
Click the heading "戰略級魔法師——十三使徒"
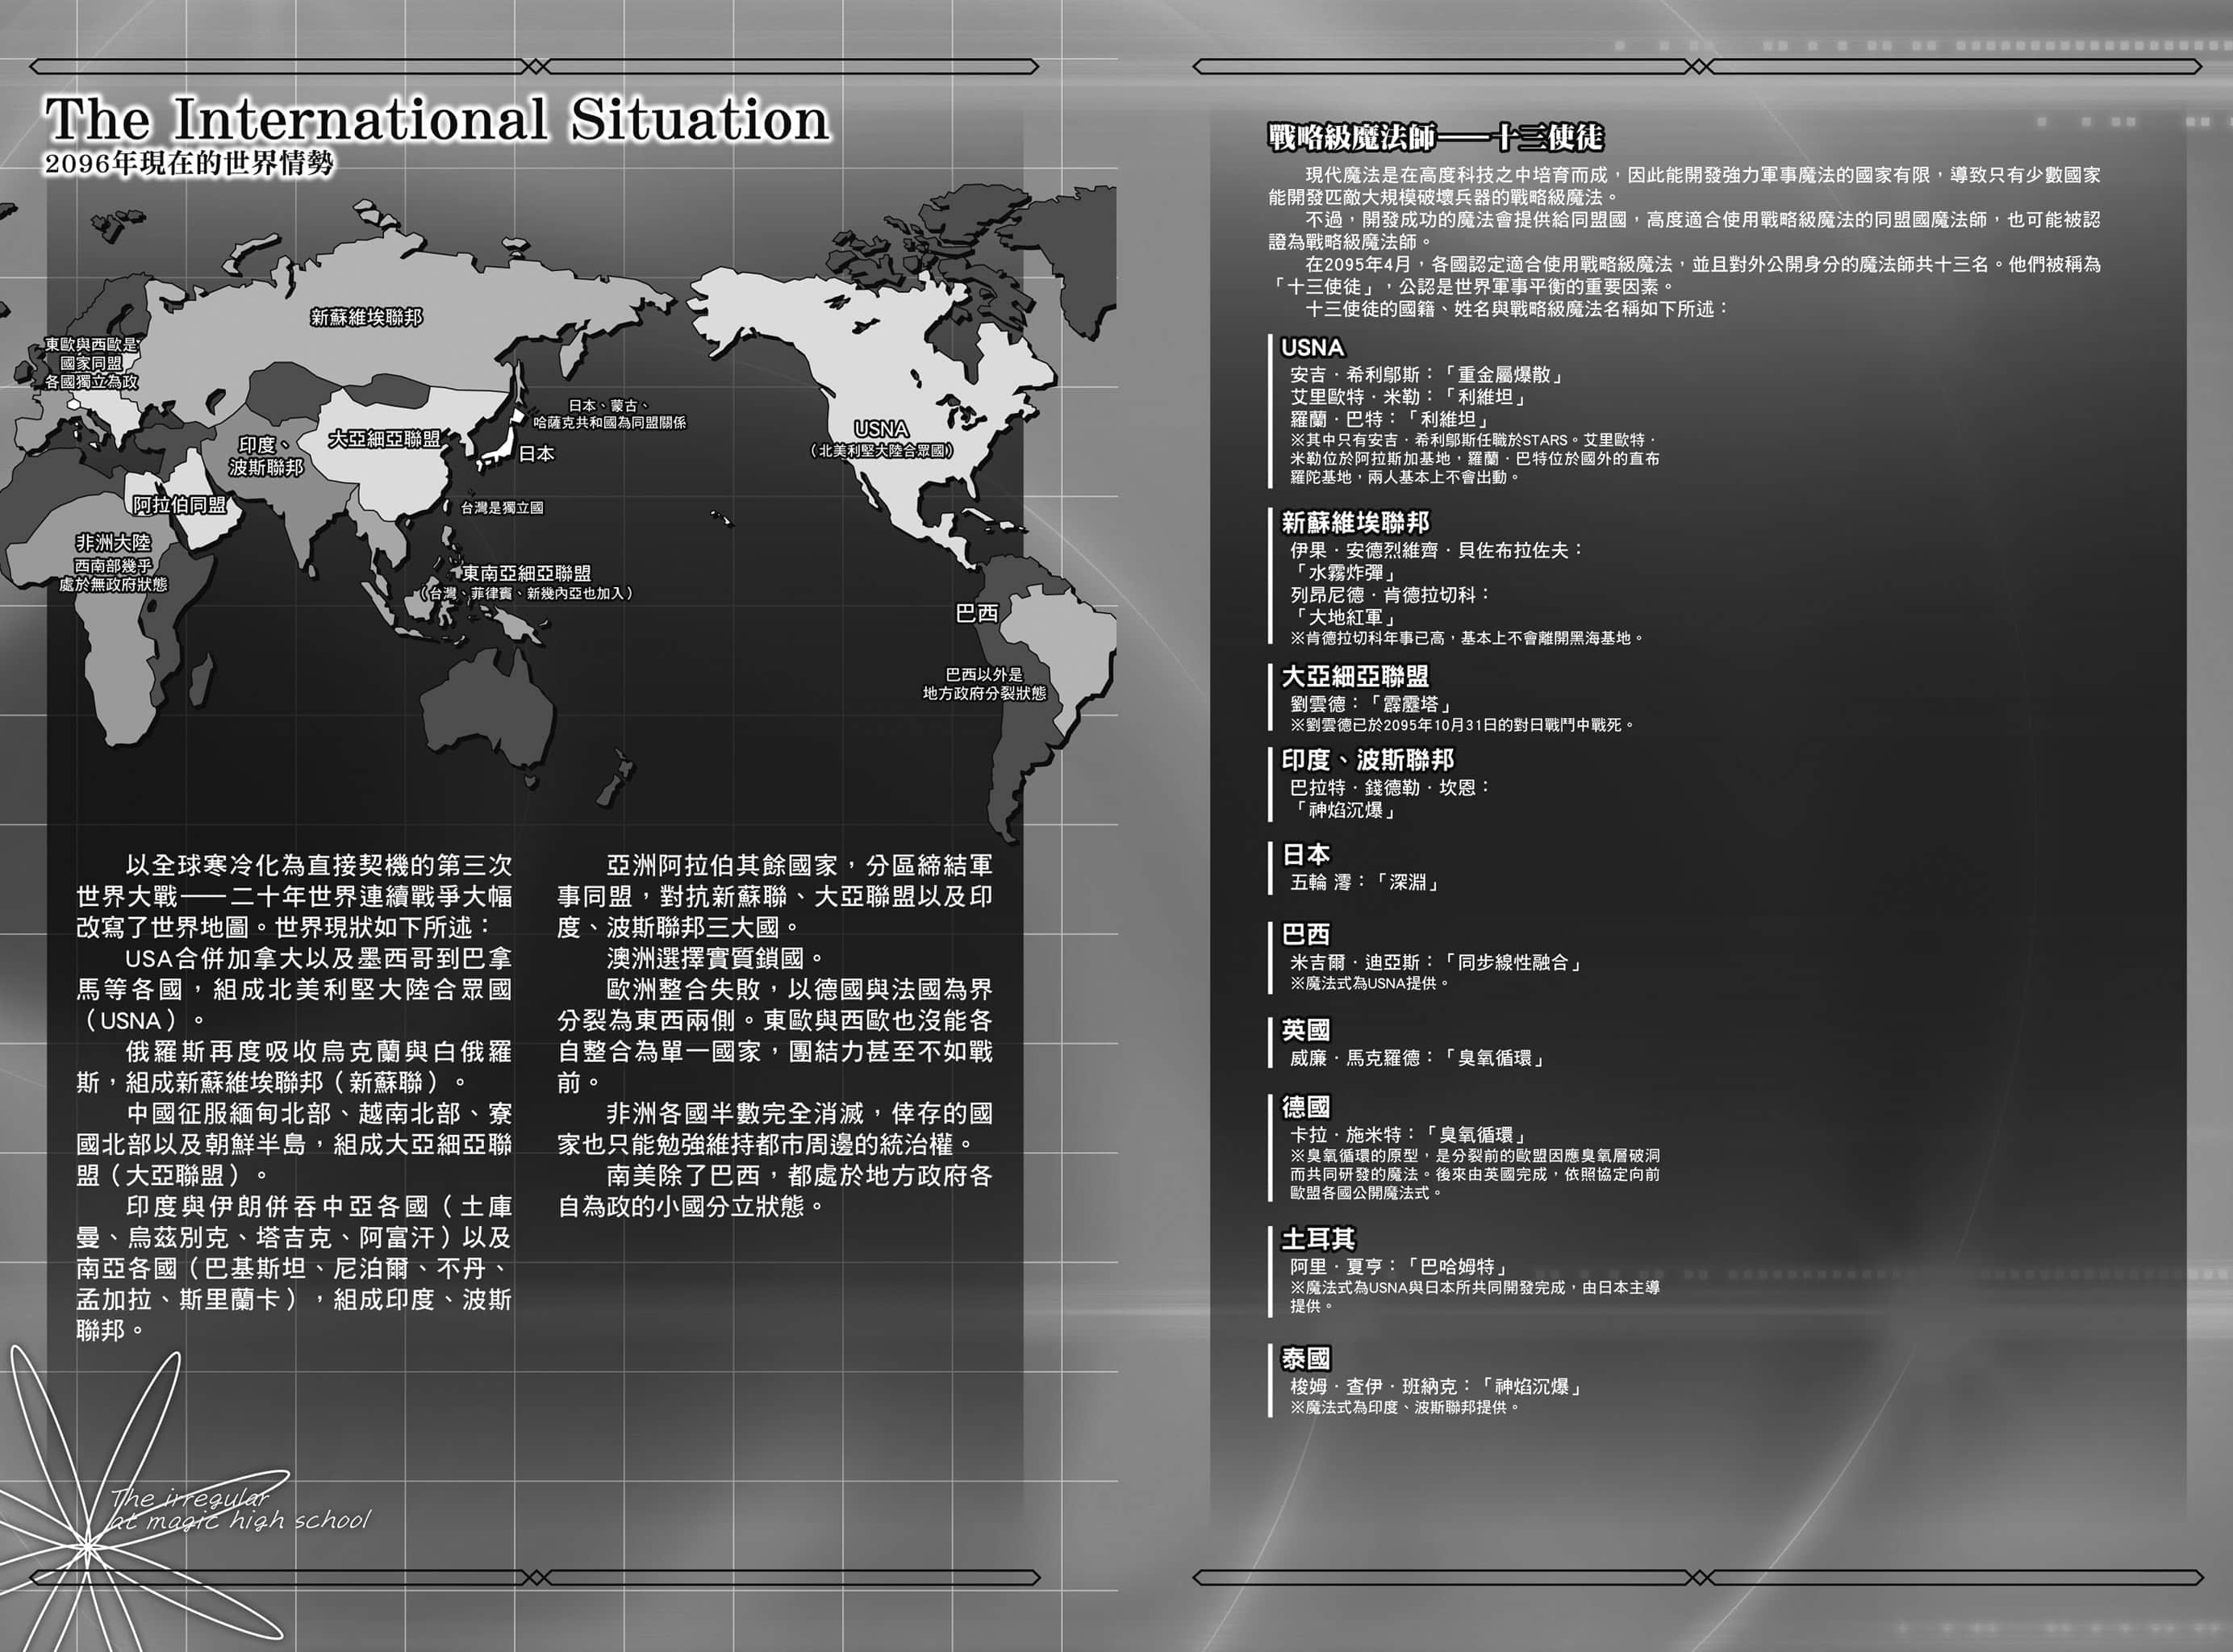(1435, 137)
